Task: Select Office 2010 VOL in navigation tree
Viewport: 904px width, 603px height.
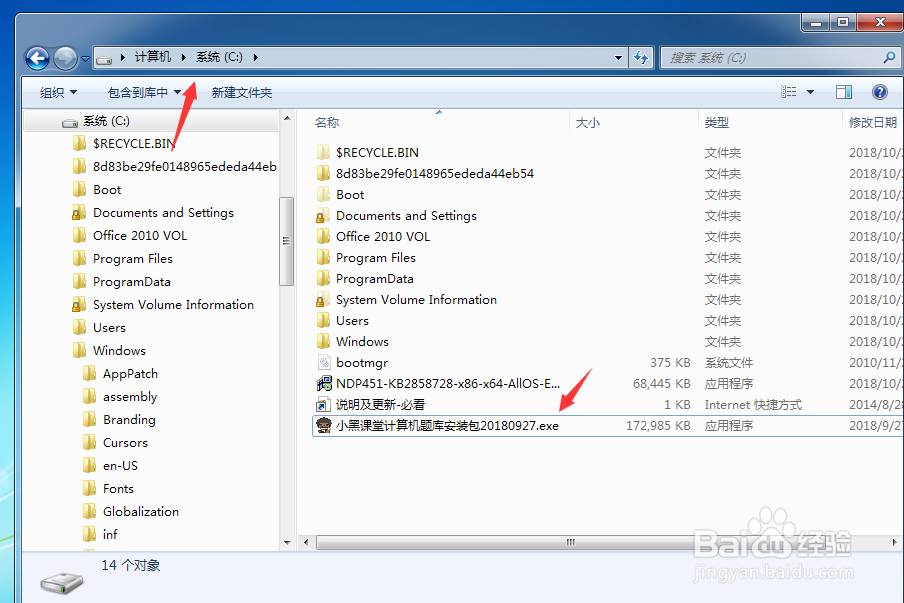Action: coord(140,236)
